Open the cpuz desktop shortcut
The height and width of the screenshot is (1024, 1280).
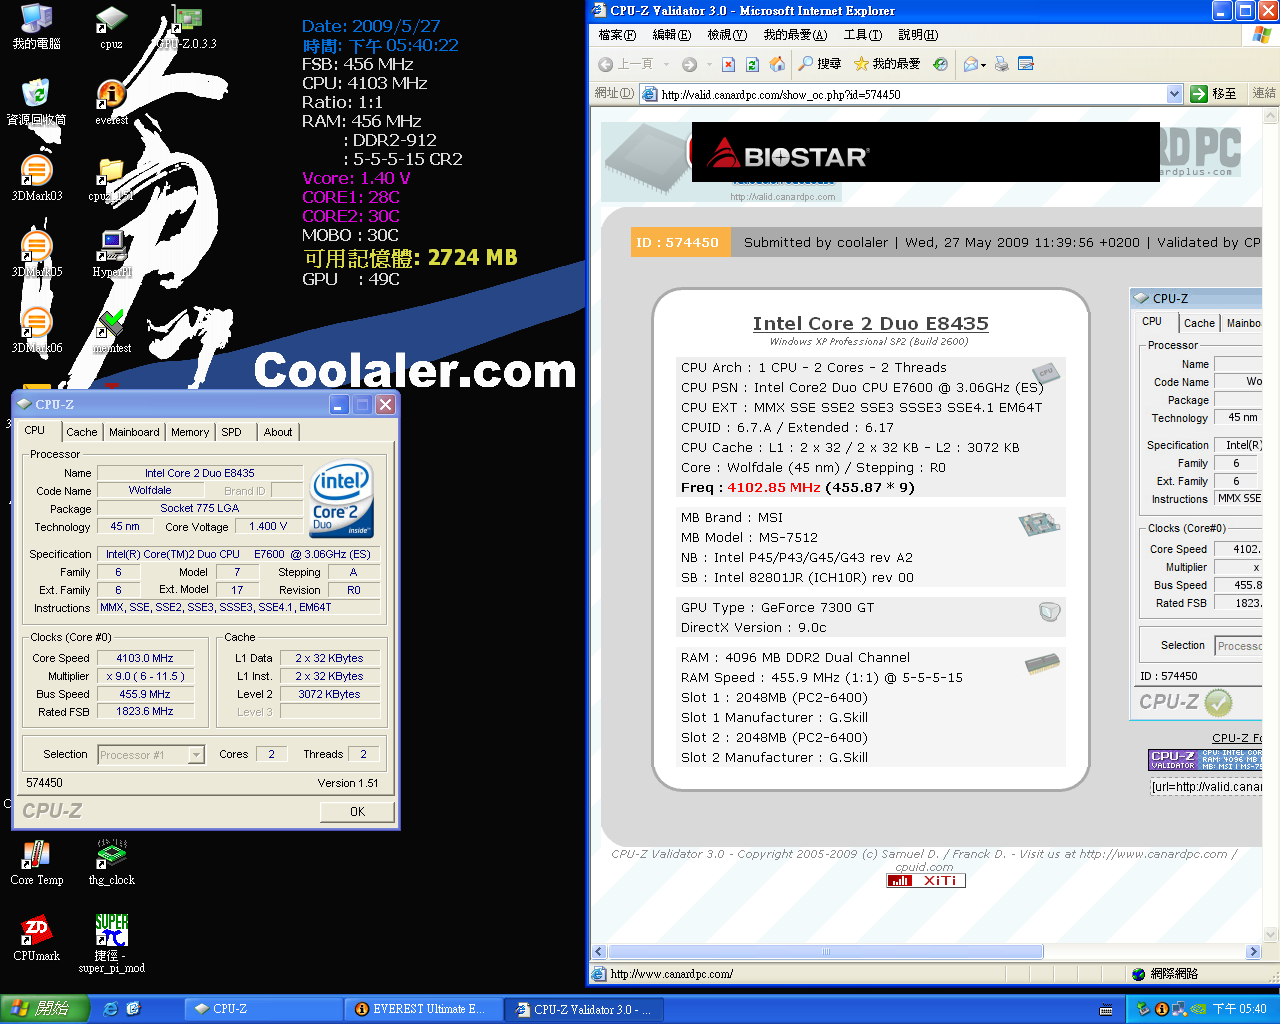[111, 27]
